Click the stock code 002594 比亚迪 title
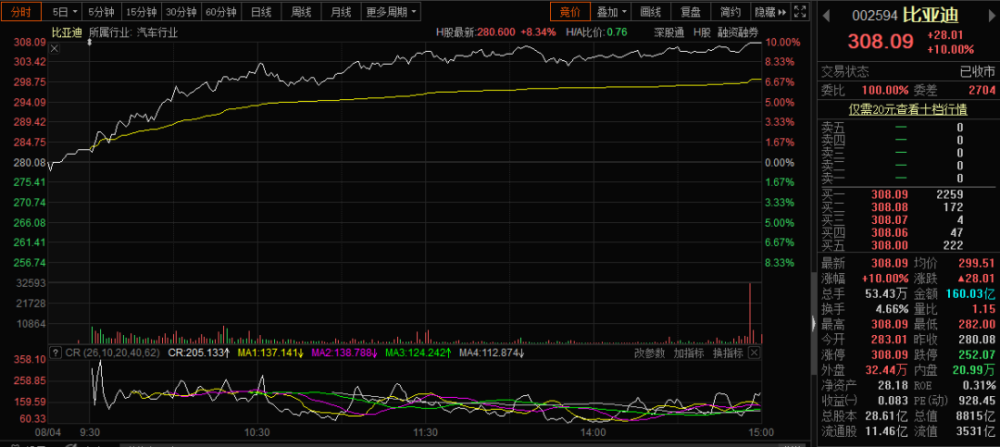The width and height of the screenshot is (1000, 447). (905, 14)
